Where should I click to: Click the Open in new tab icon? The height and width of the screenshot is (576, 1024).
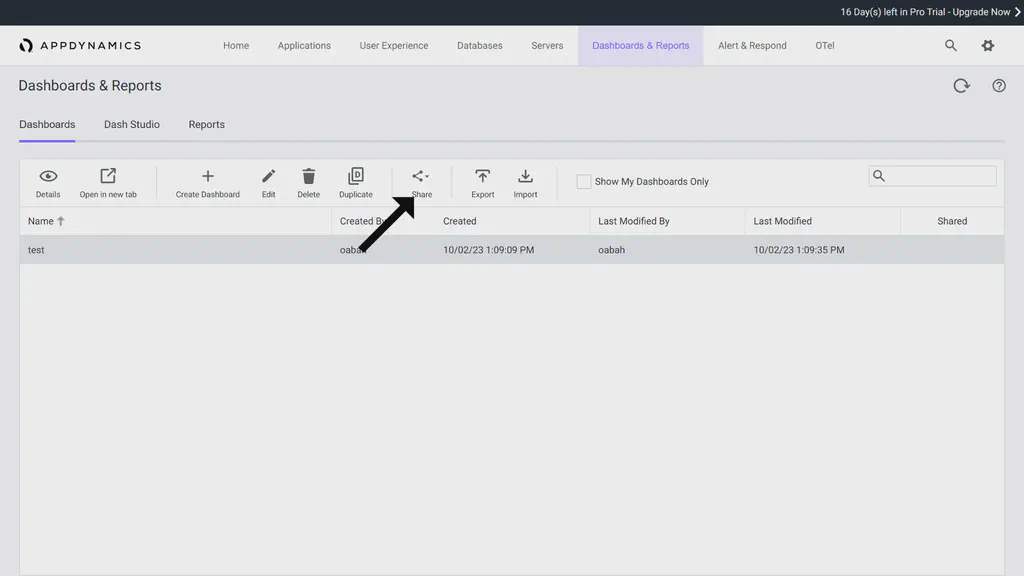click(x=108, y=182)
